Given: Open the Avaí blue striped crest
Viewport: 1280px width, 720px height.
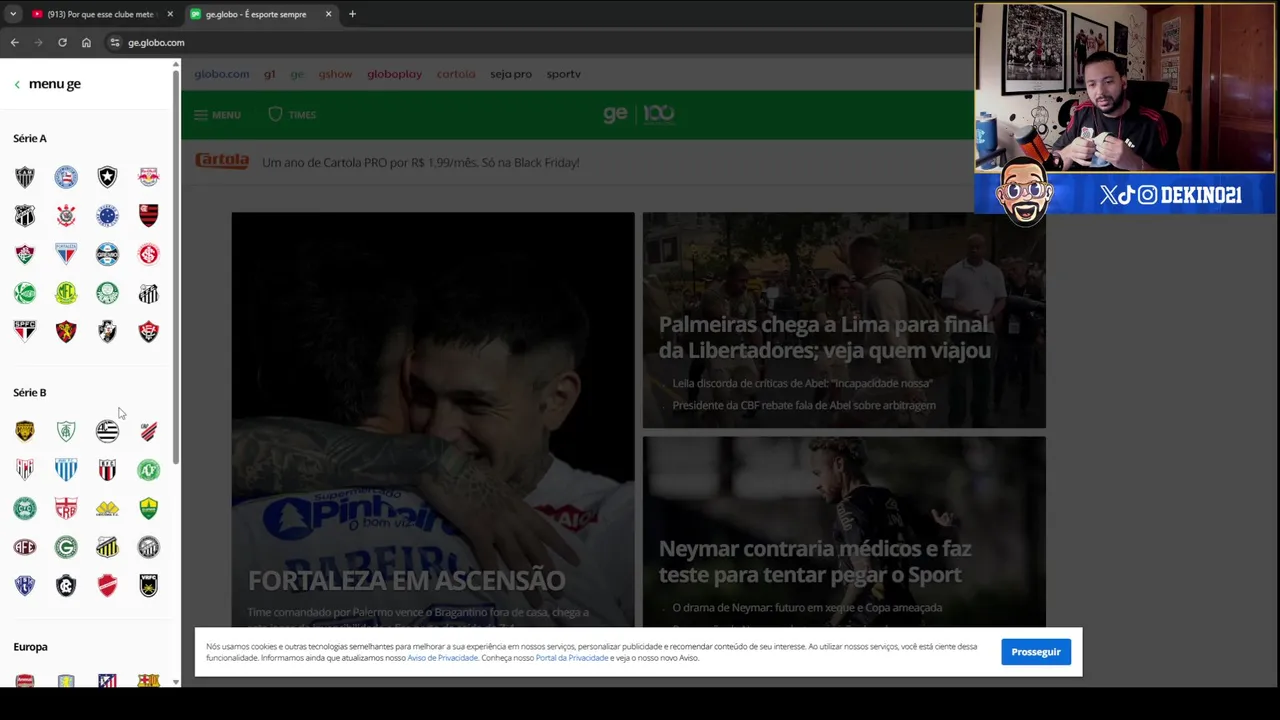Looking at the screenshot, I should [66, 469].
